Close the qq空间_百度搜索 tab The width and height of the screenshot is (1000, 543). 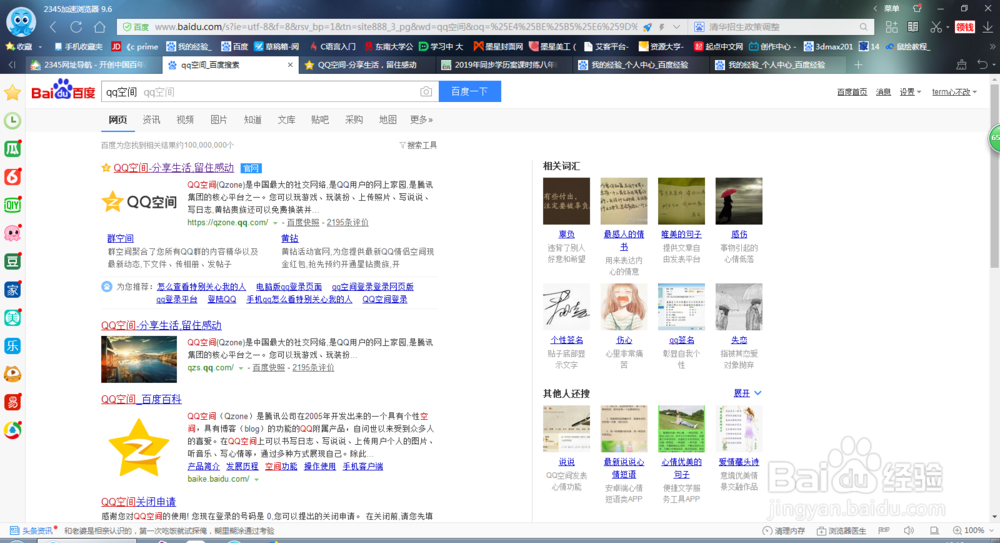pyautogui.click(x=290, y=64)
